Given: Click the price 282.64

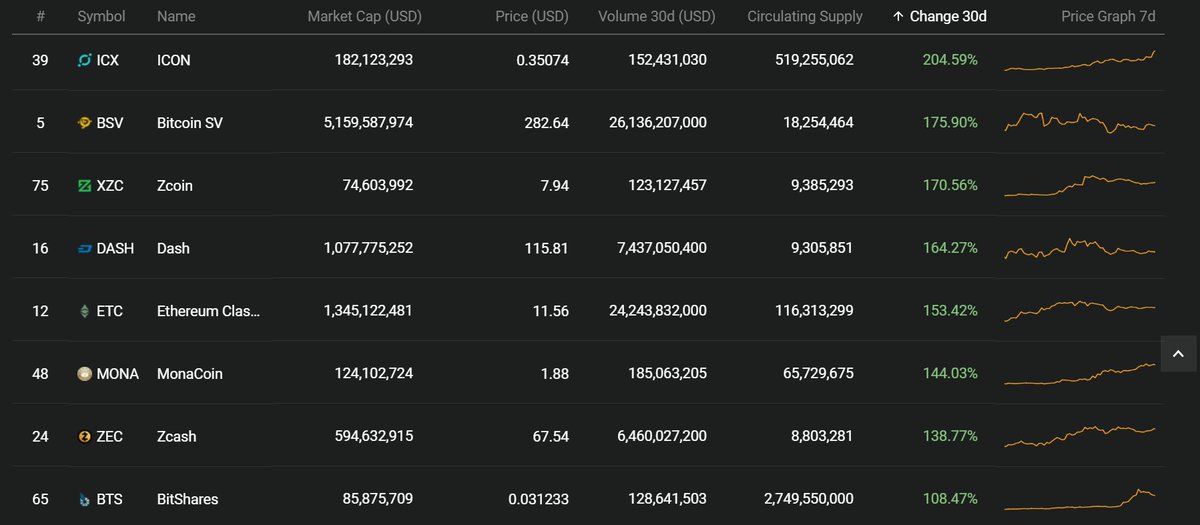Looking at the screenshot, I should point(547,123).
